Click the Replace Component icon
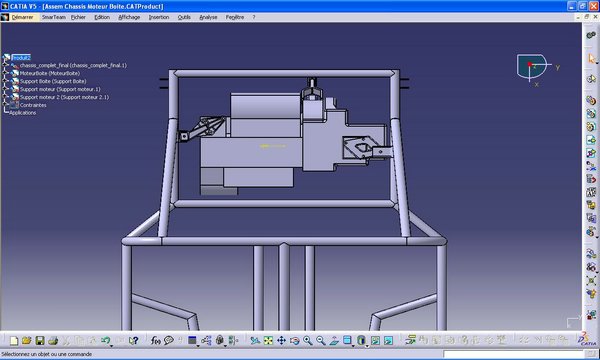The height and width of the screenshot is (360, 600). (x=591, y=166)
